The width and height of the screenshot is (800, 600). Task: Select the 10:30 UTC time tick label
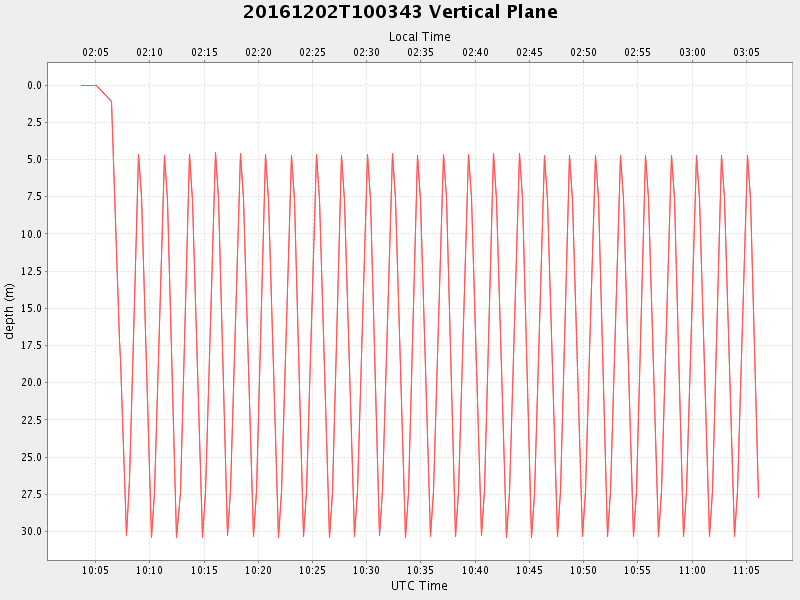[367, 570]
